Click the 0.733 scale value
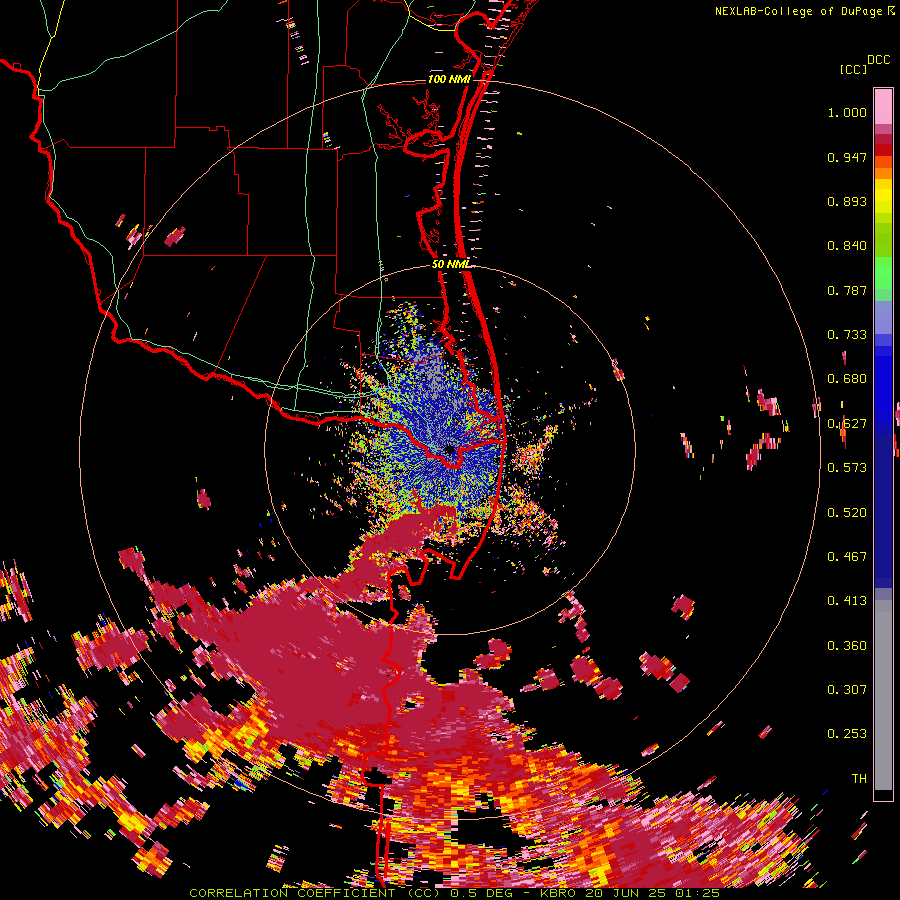Image resolution: width=900 pixels, height=900 pixels. tap(847, 335)
